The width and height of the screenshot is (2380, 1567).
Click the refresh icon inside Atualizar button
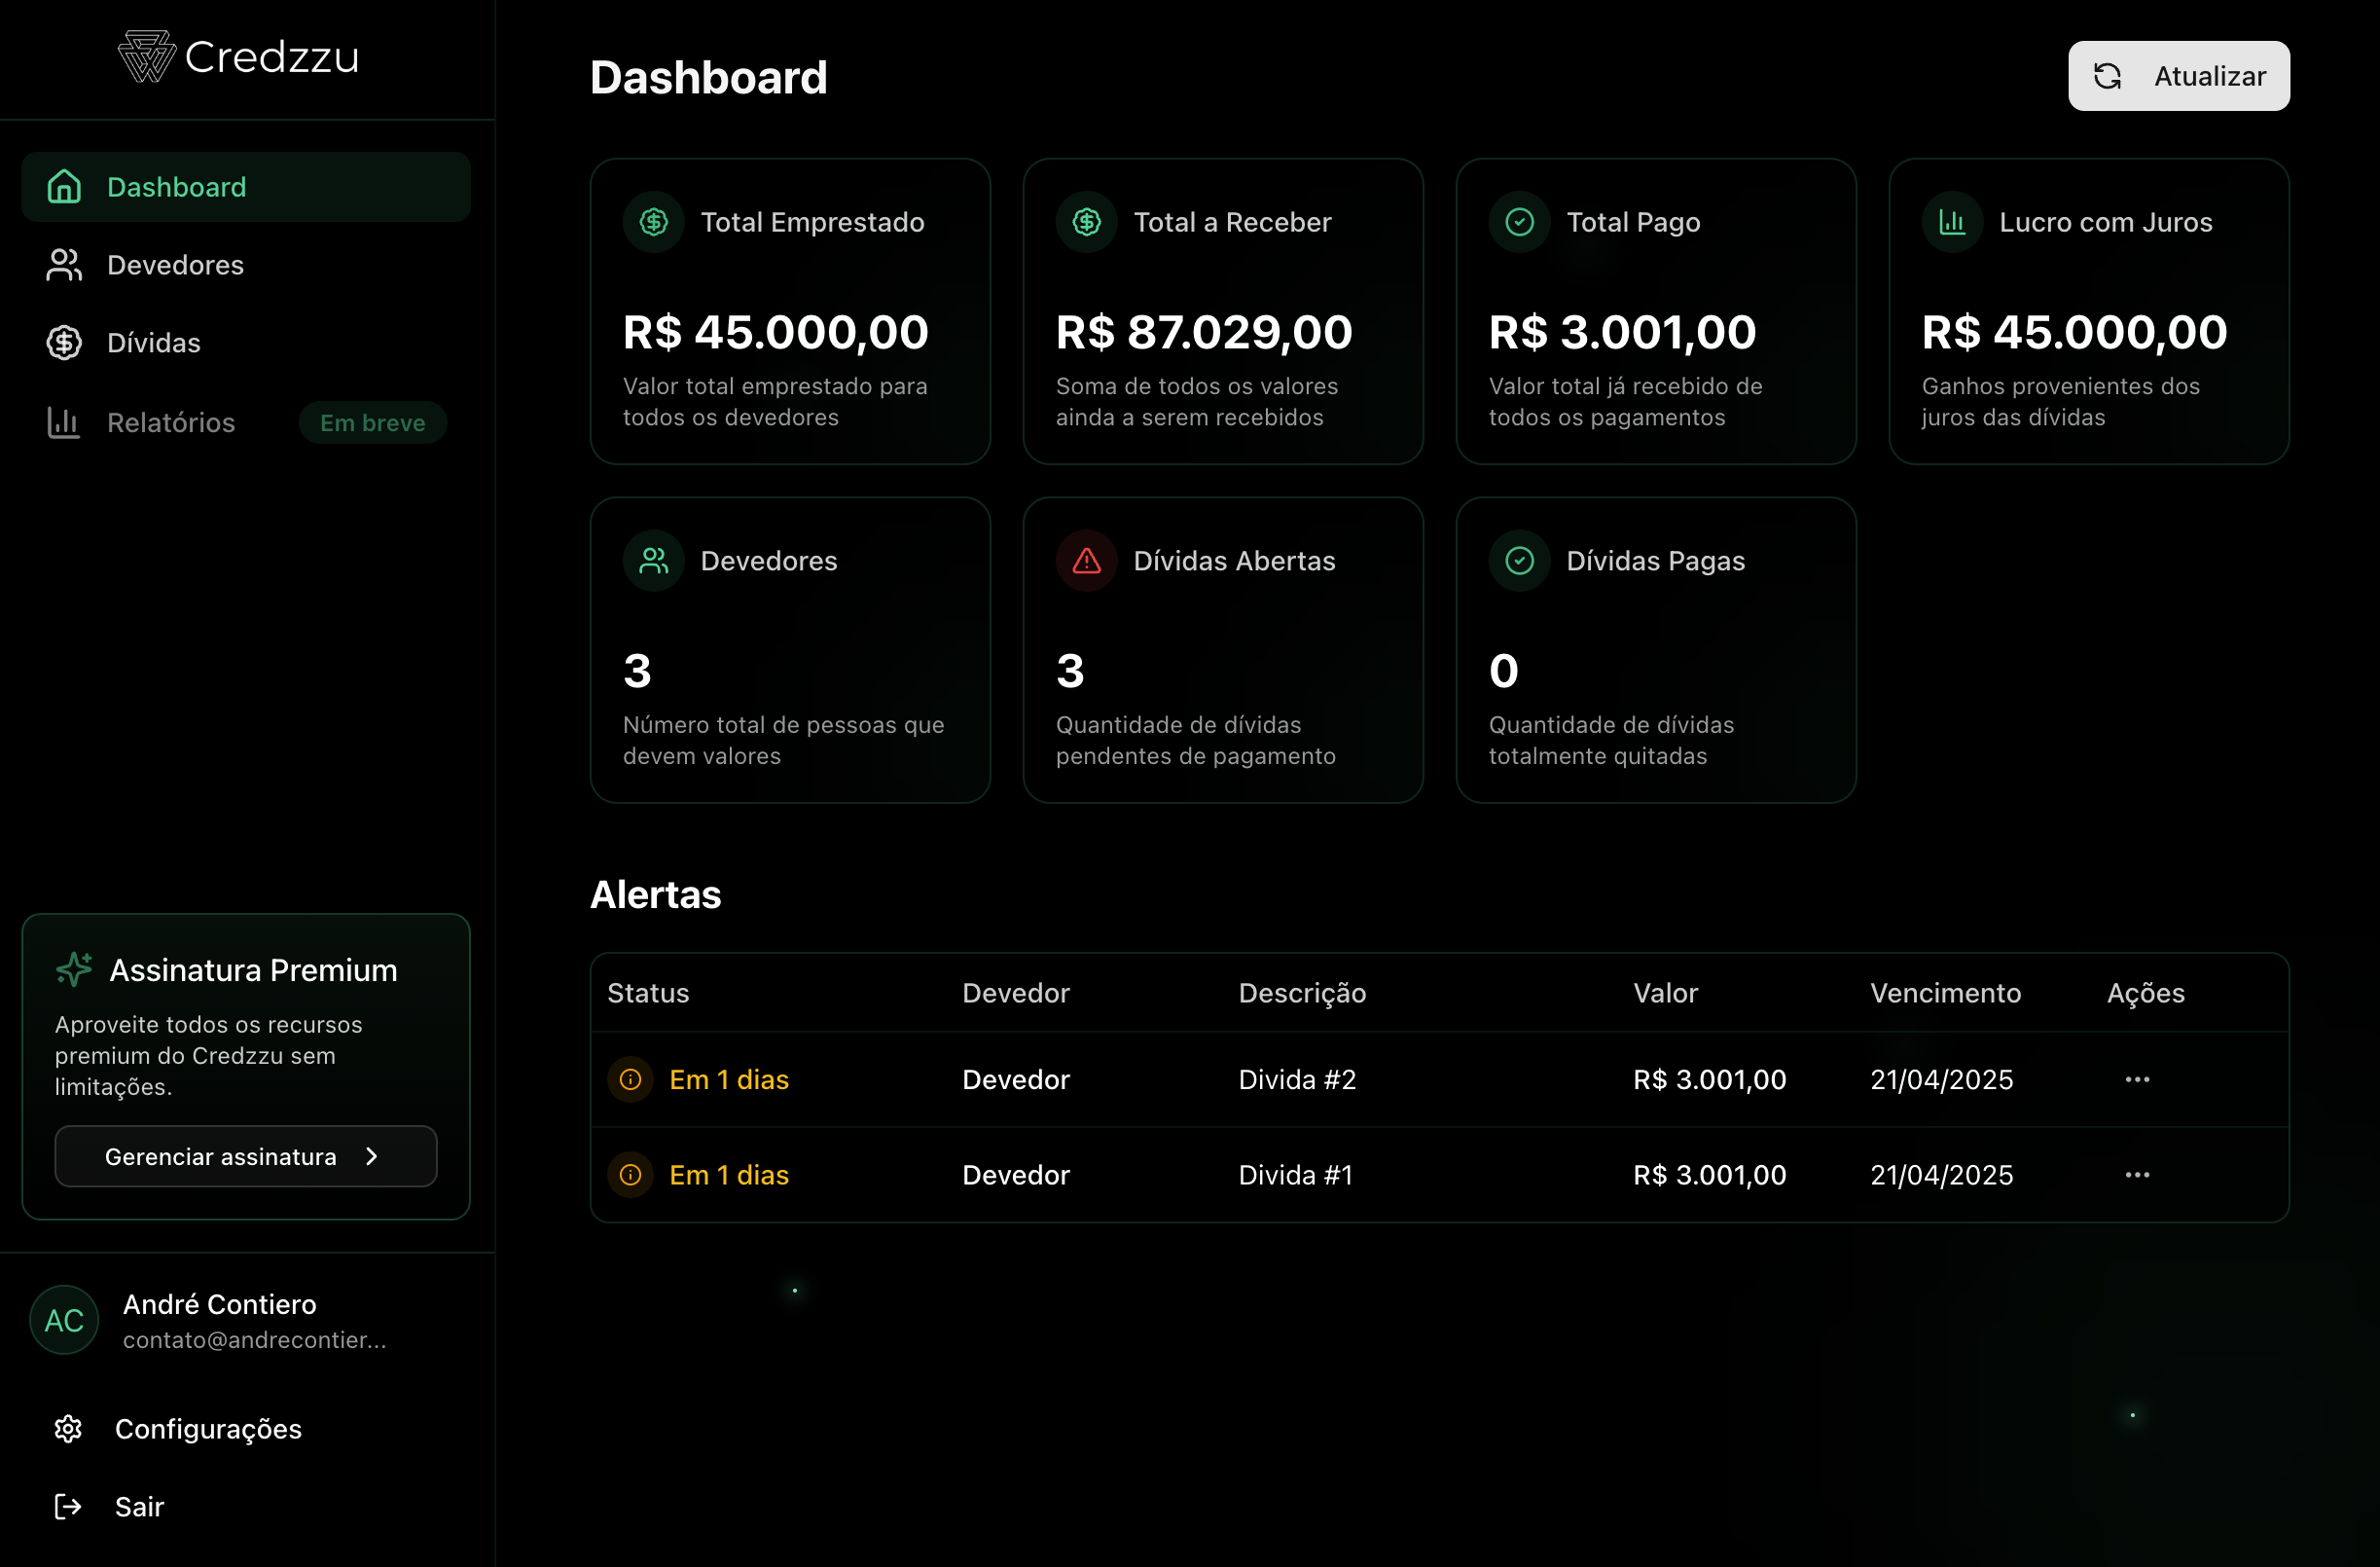2109,75
